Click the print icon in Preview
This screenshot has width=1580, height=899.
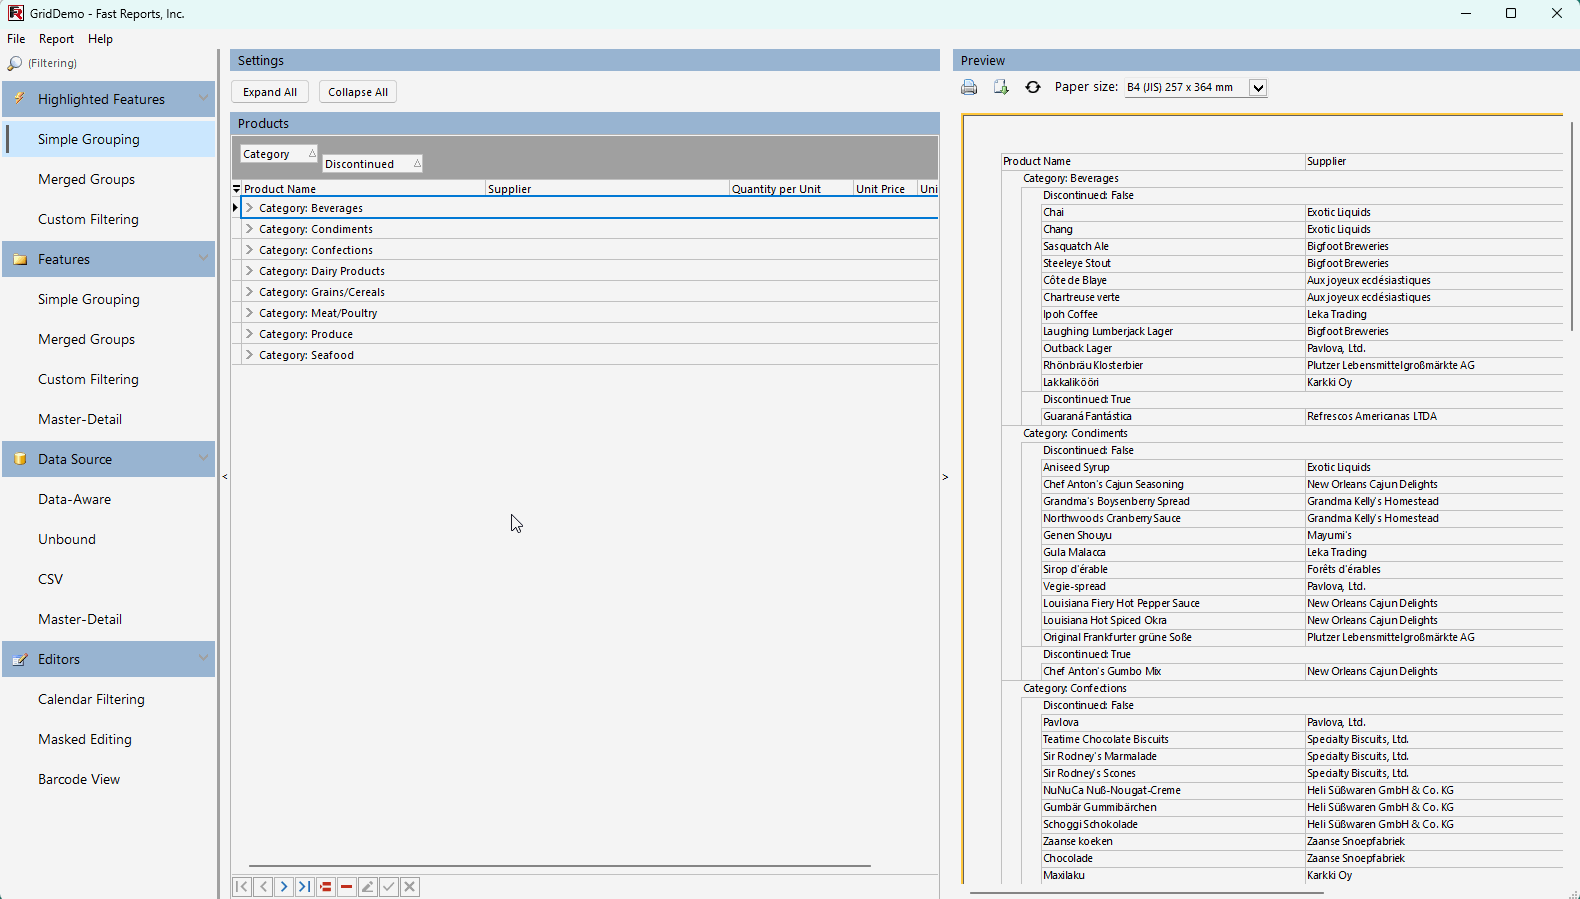coord(969,88)
